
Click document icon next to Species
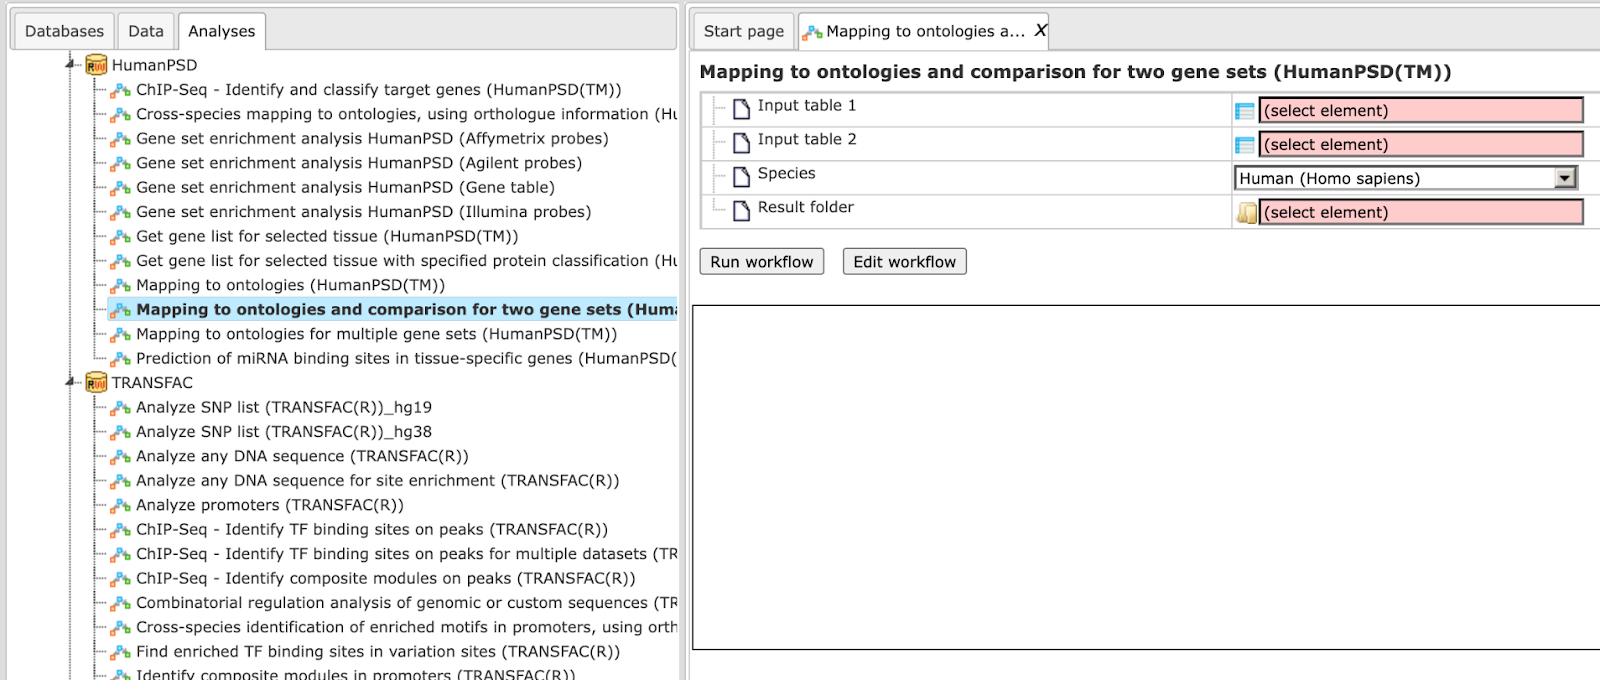741,177
